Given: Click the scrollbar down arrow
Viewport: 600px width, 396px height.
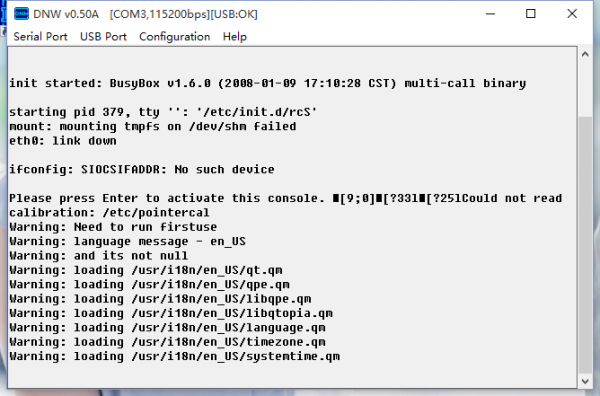Looking at the screenshot, I should [x=585, y=381].
